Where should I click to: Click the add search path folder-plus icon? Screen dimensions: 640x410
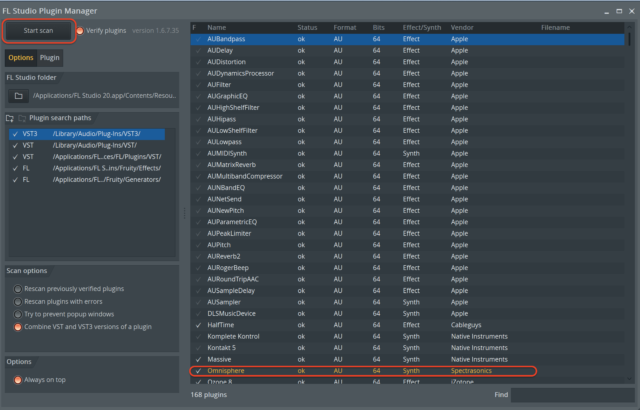click(x=9, y=118)
